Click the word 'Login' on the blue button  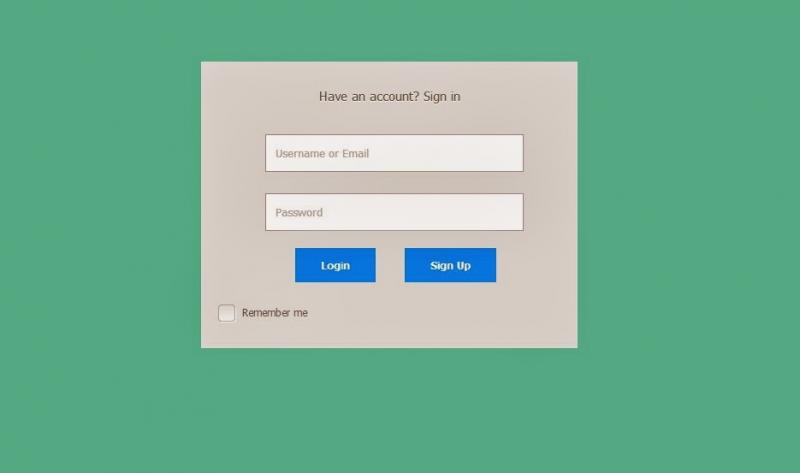click(335, 266)
